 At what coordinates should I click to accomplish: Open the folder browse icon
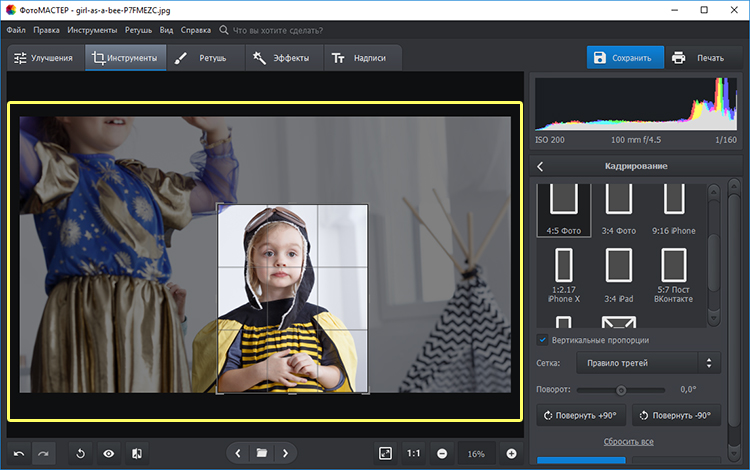261,454
